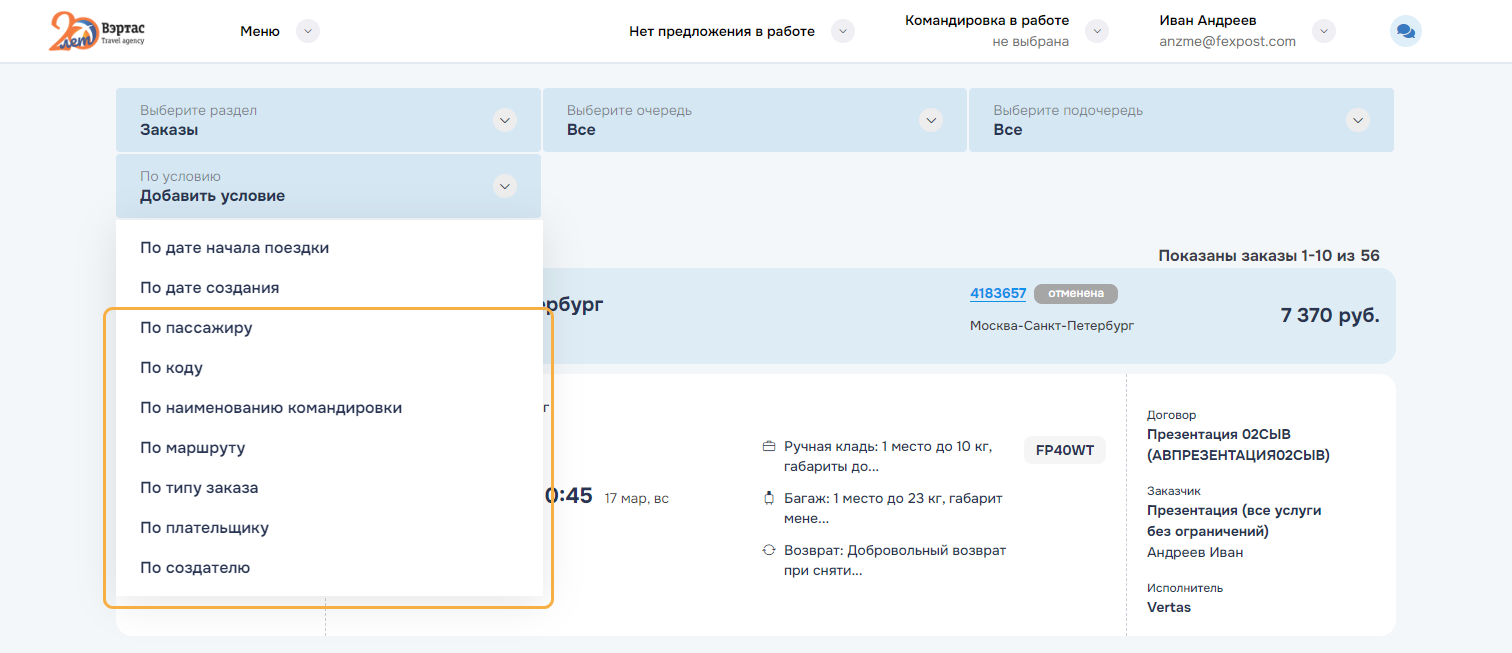Viewport: 1512px width, 653px height.
Task: Click the baggage suitcase icon
Action: pyautogui.click(x=769, y=498)
